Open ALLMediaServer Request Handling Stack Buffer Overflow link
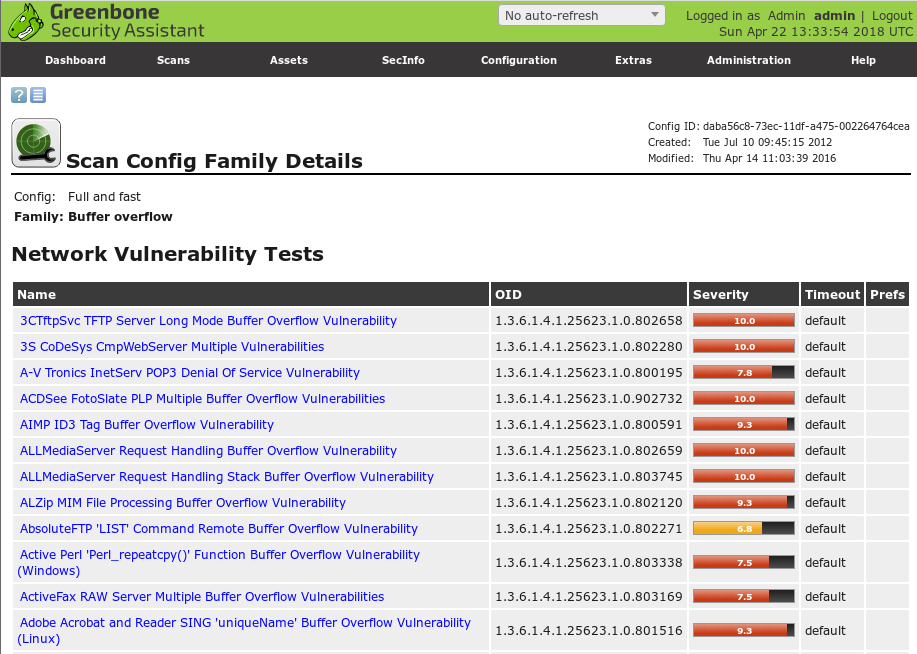The width and height of the screenshot is (917, 654). (x=227, y=477)
